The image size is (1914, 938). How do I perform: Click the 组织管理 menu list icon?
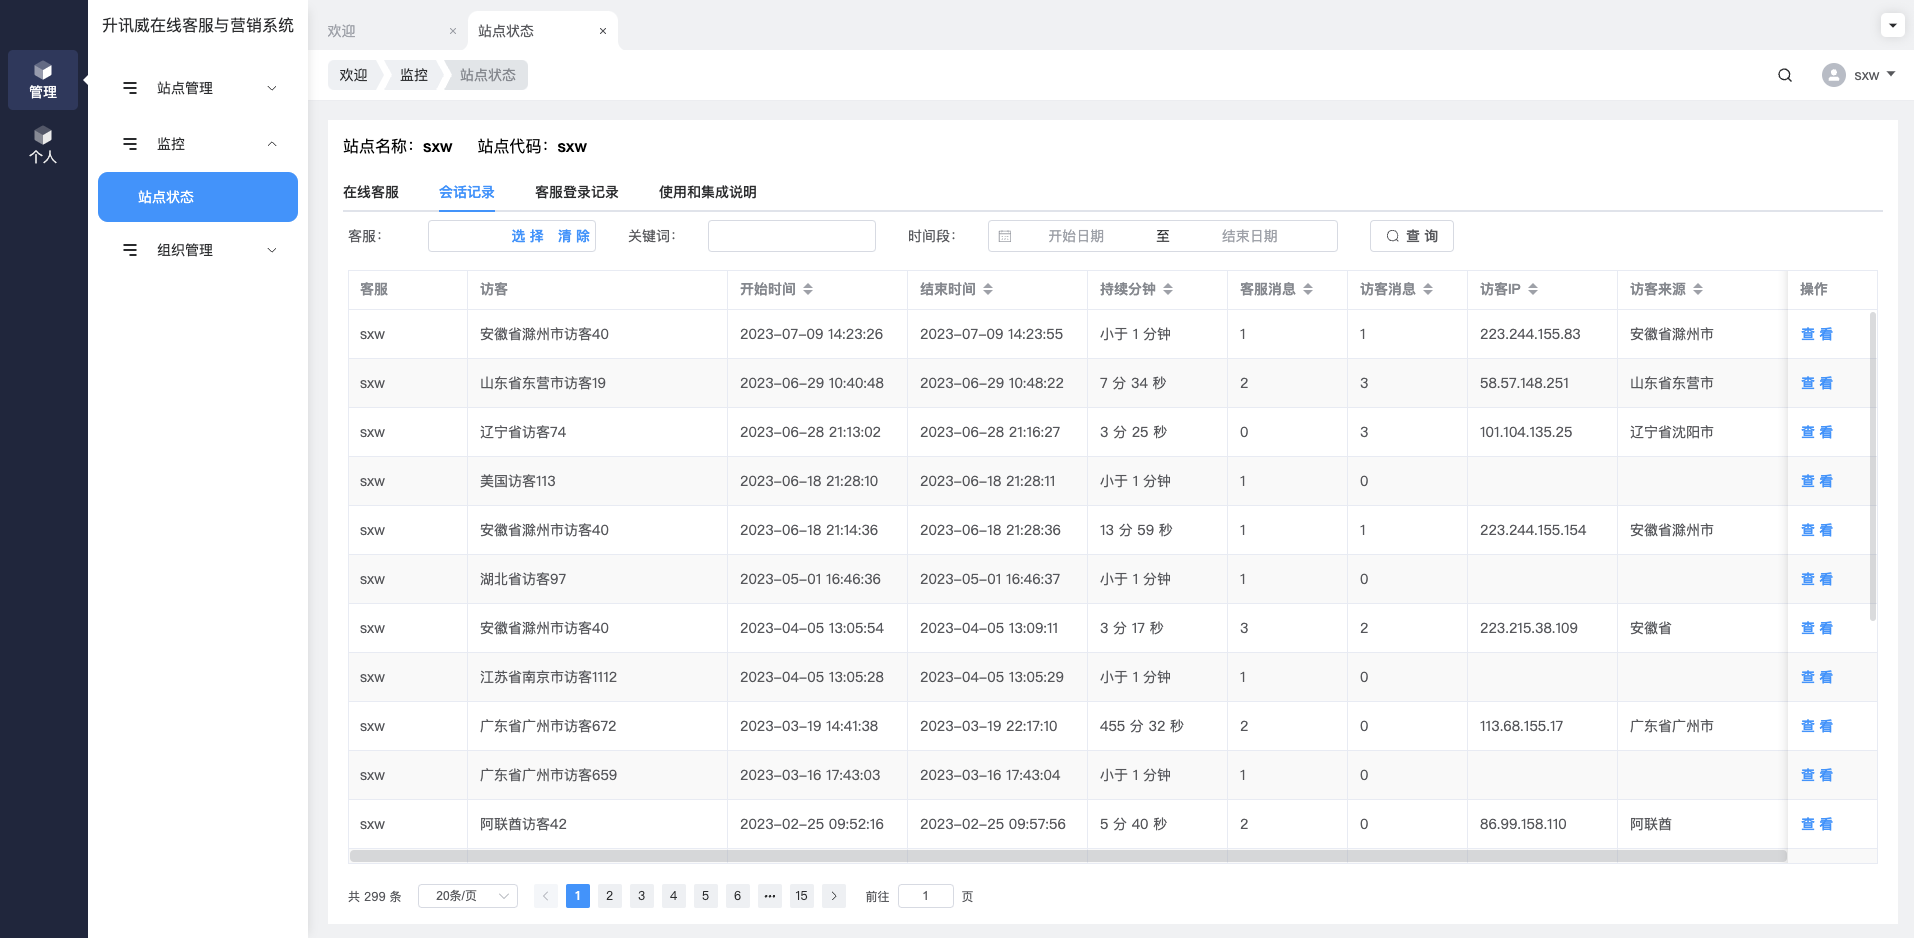point(130,250)
